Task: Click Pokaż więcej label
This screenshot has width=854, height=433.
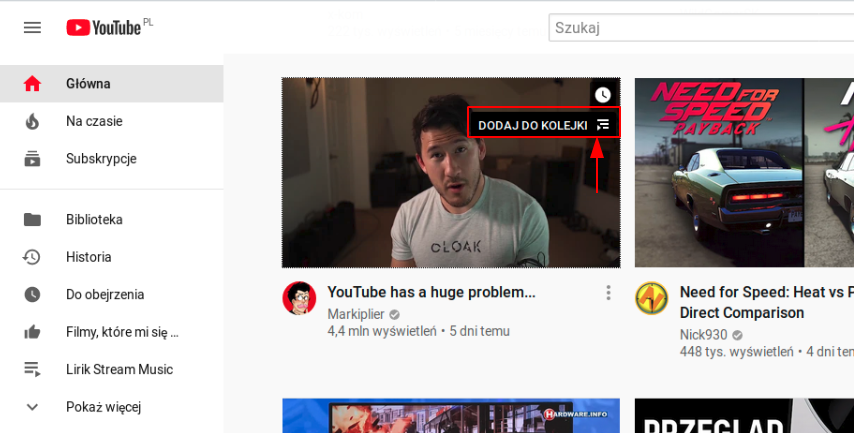Action: coord(103,407)
